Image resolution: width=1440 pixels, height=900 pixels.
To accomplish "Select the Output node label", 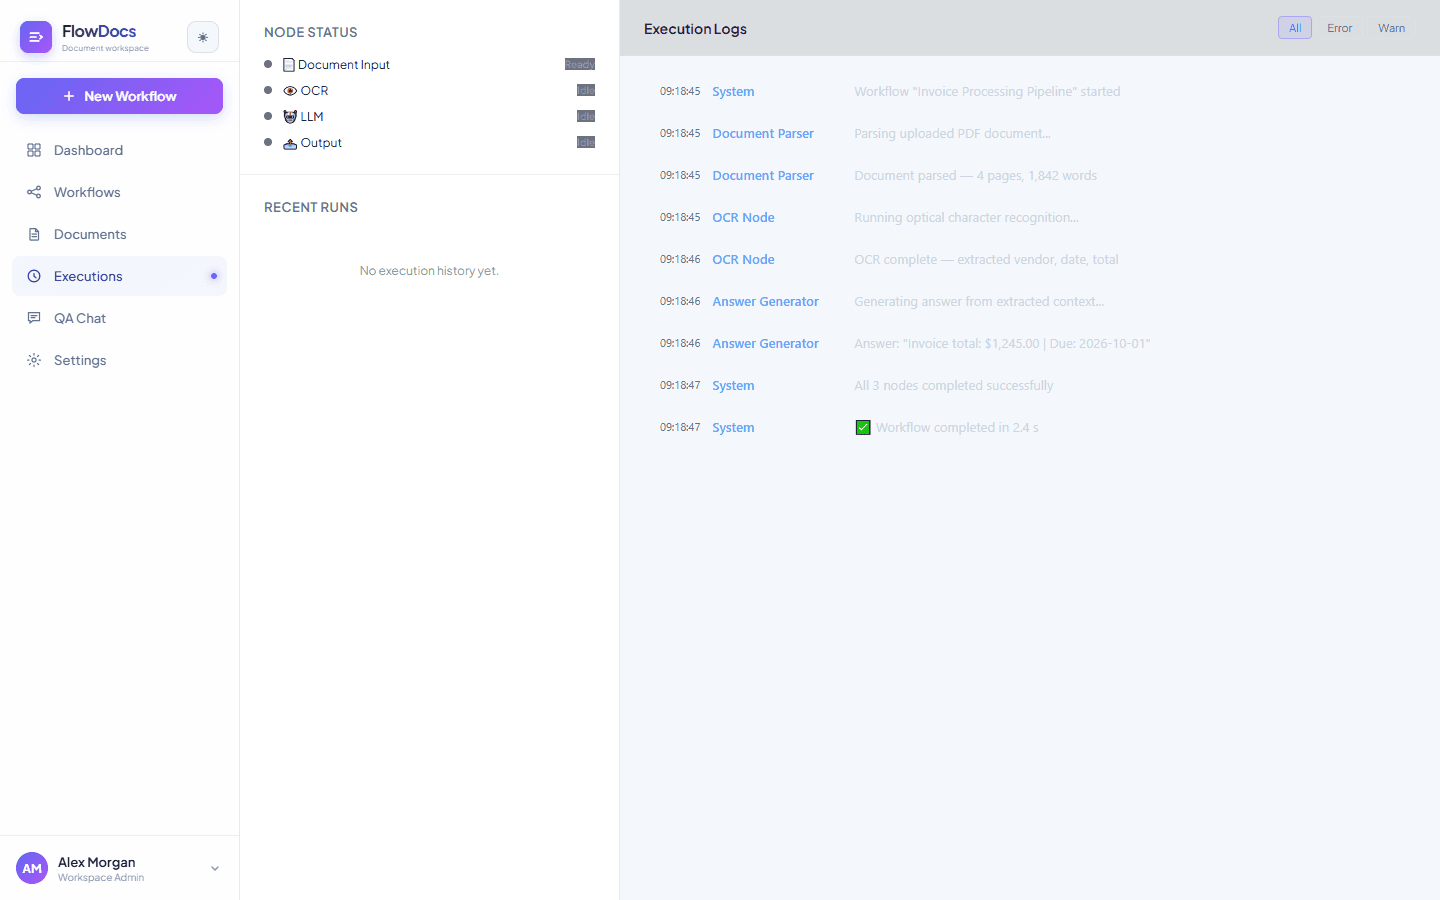I will [x=321, y=143].
